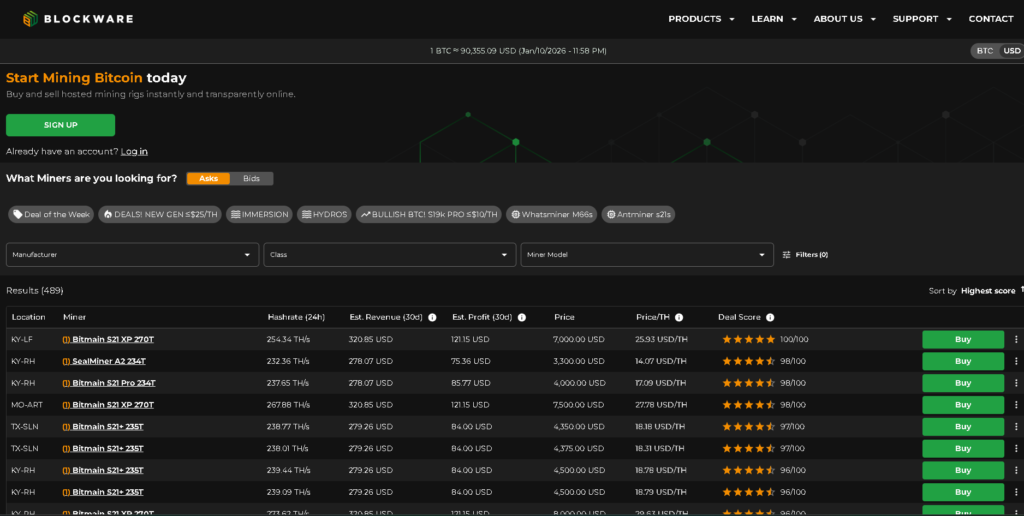Toggle sort direction arrow beside Highest score

click(1021, 289)
